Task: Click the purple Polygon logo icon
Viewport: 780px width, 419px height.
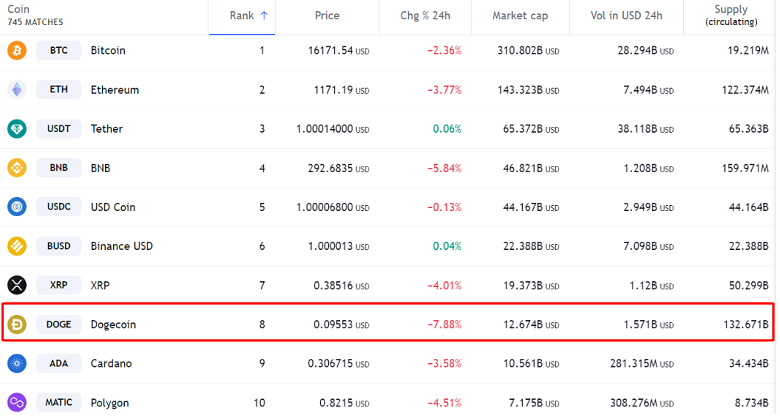Action: tap(16, 402)
